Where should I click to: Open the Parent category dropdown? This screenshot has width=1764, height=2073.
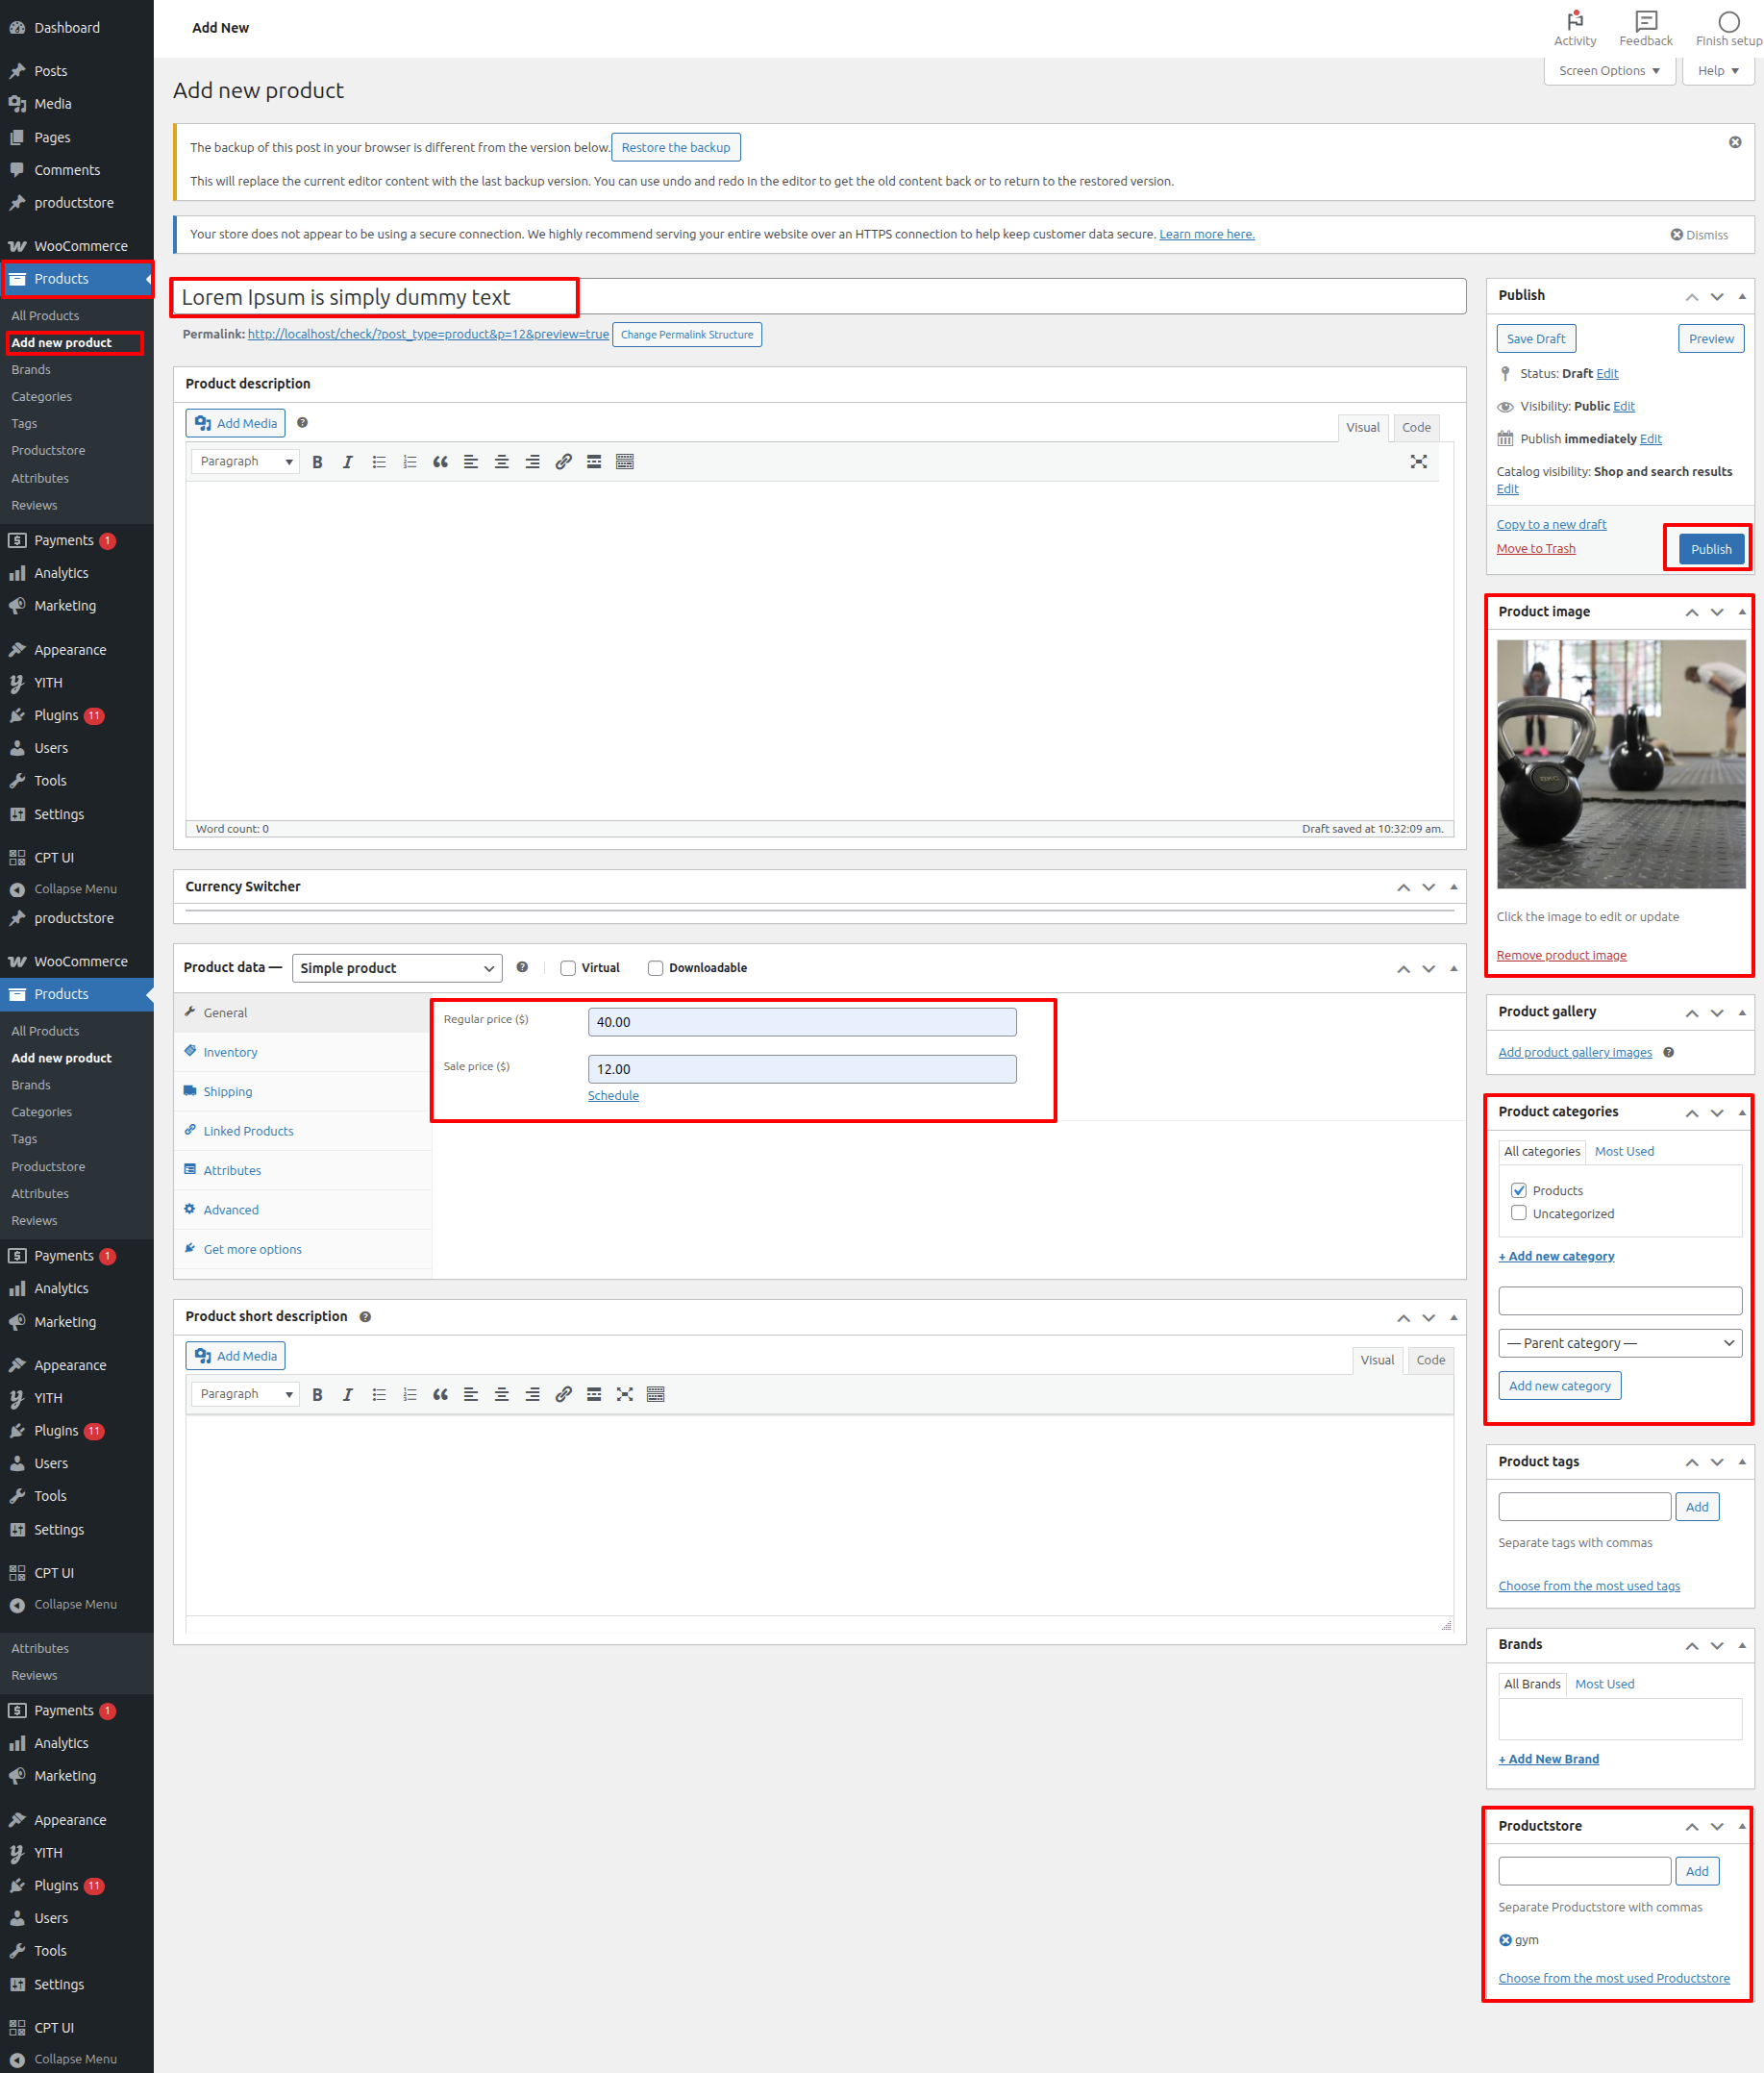(x=1619, y=1343)
